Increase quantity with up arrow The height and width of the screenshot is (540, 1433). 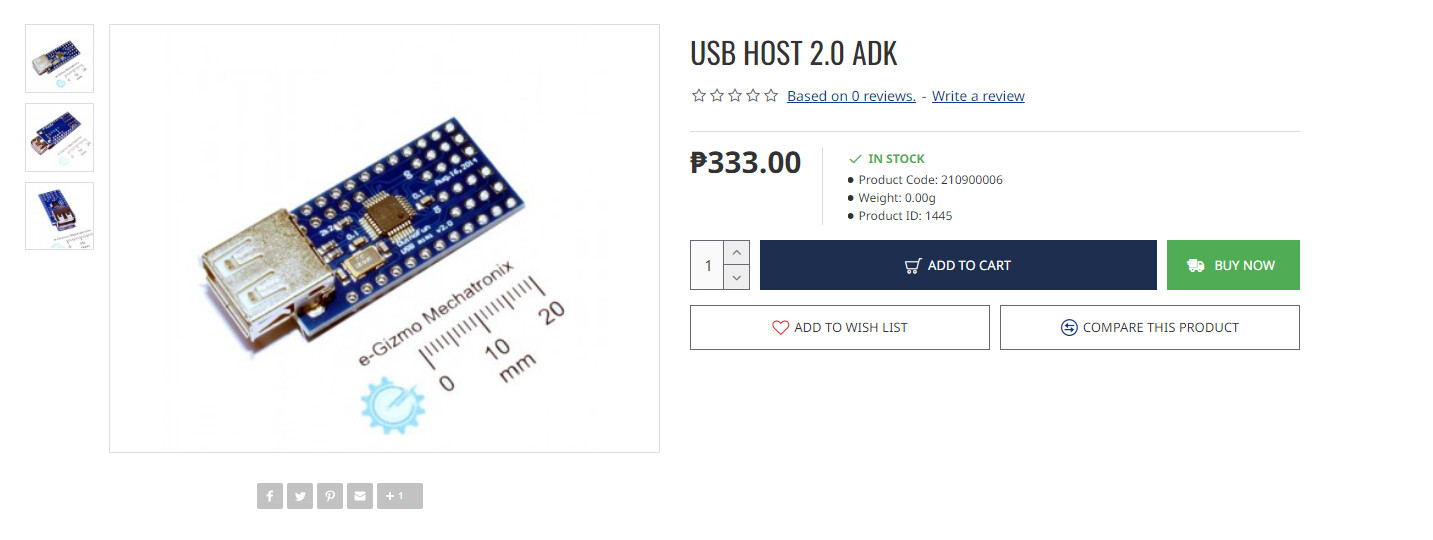(736, 253)
